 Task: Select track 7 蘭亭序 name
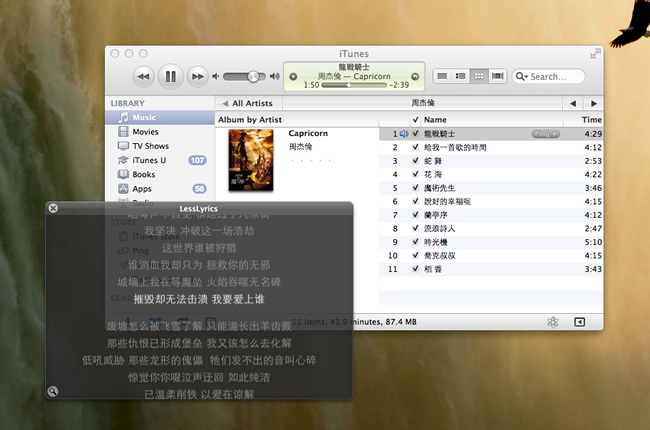pos(436,215)
